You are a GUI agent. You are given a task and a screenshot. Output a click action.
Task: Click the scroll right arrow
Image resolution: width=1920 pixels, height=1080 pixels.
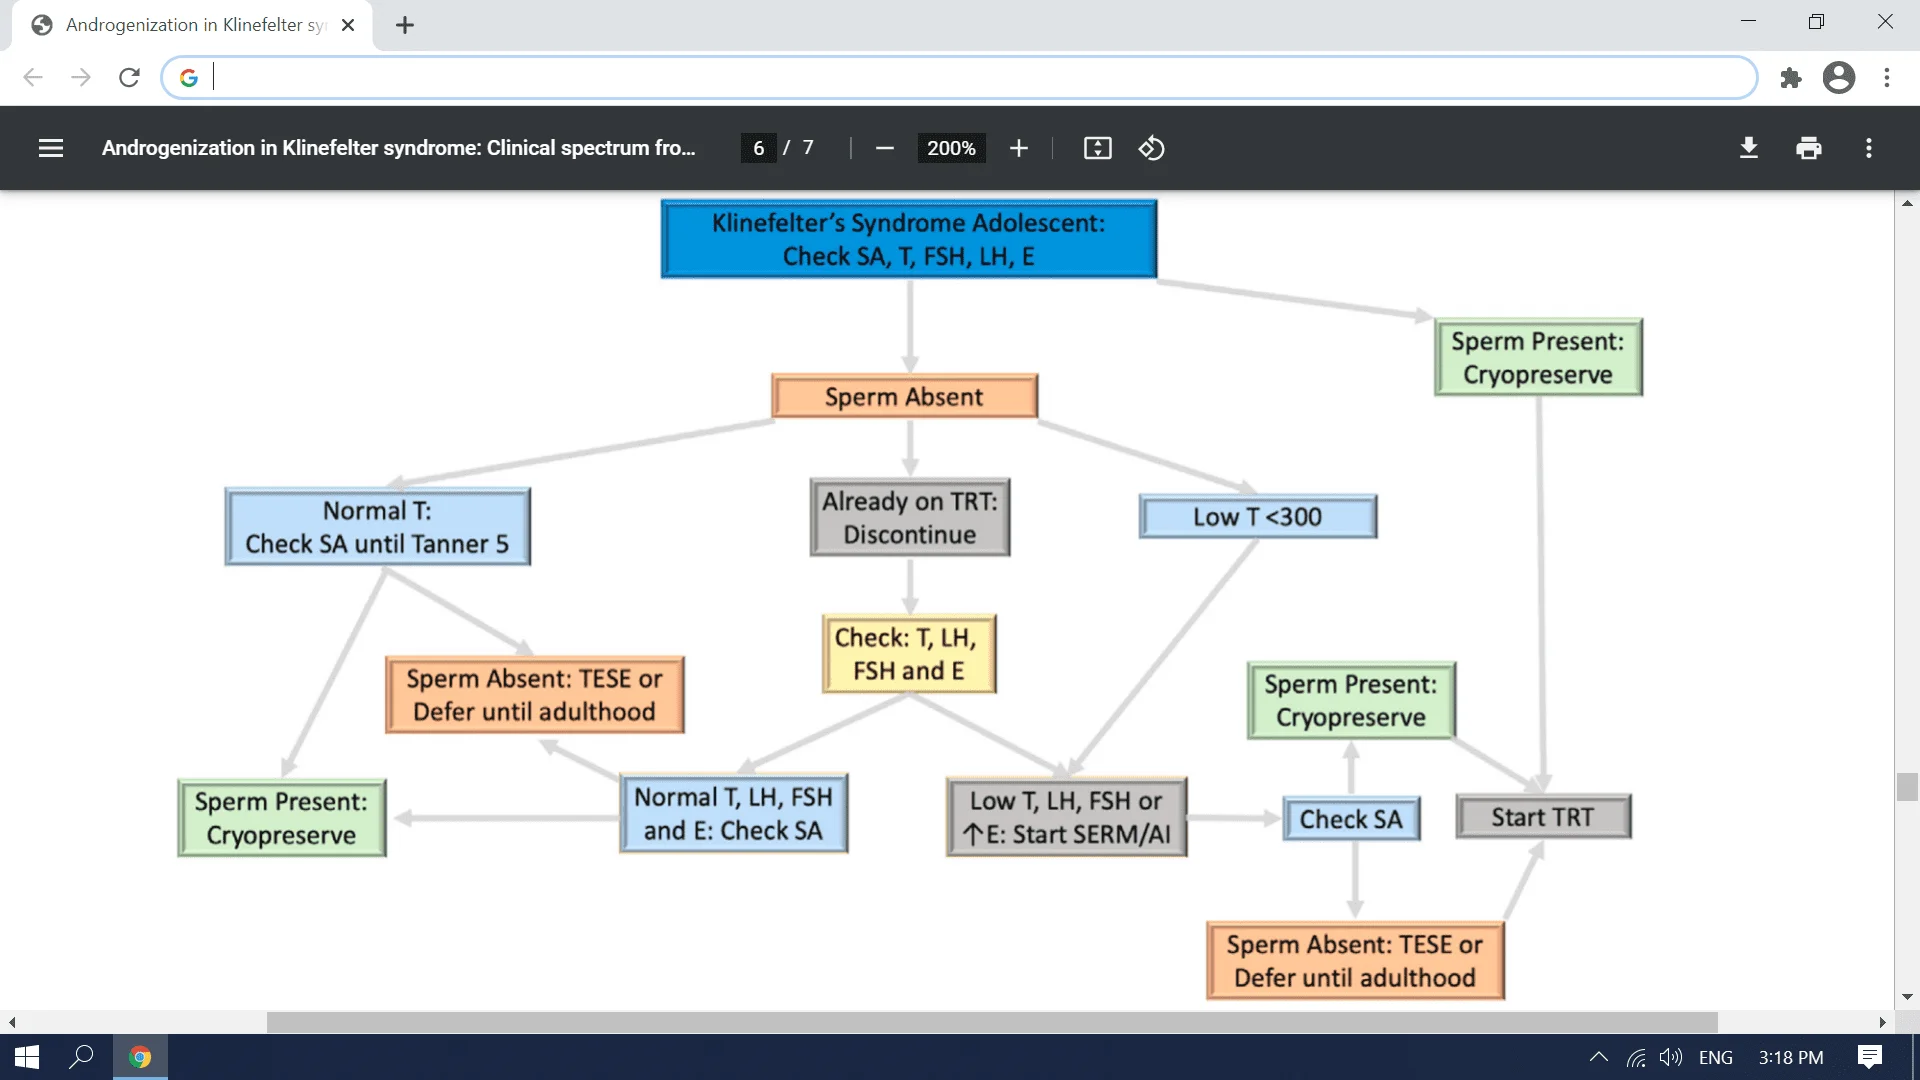pos(1882,1022)
